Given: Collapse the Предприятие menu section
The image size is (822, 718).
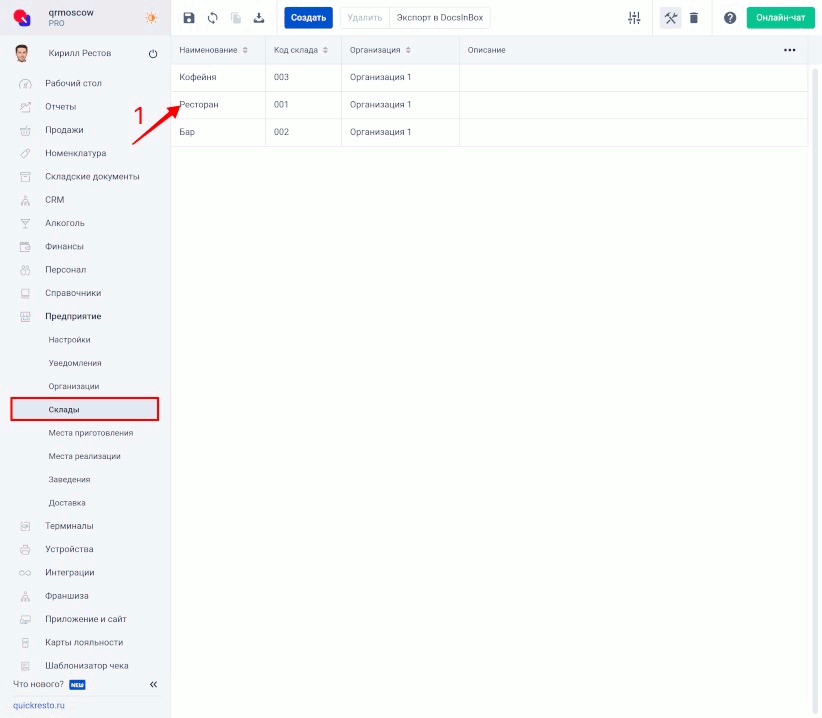Looking at the screenshot, I should tap(73, 317).
